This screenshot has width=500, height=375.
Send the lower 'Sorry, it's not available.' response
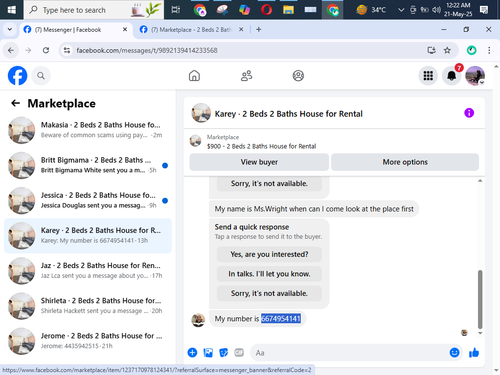269,293
